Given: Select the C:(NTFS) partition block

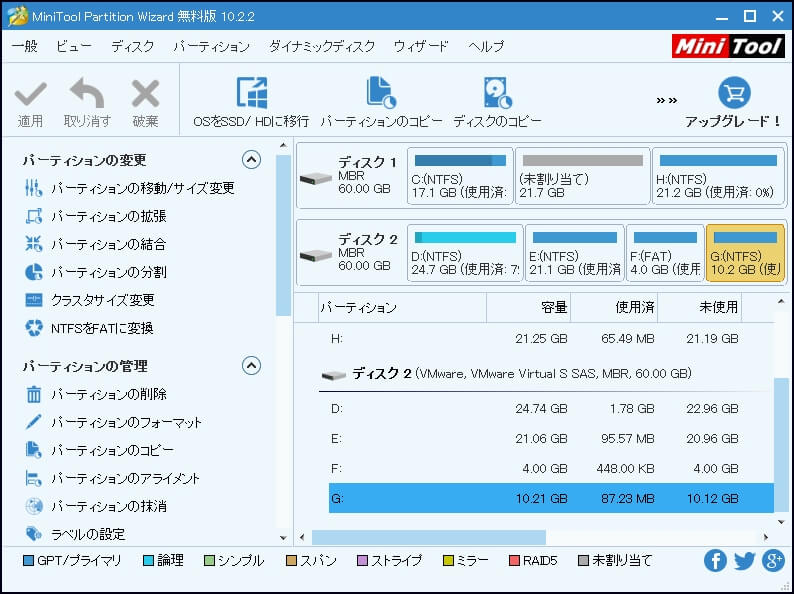Looking at the screenshot, I should (460, 176).
